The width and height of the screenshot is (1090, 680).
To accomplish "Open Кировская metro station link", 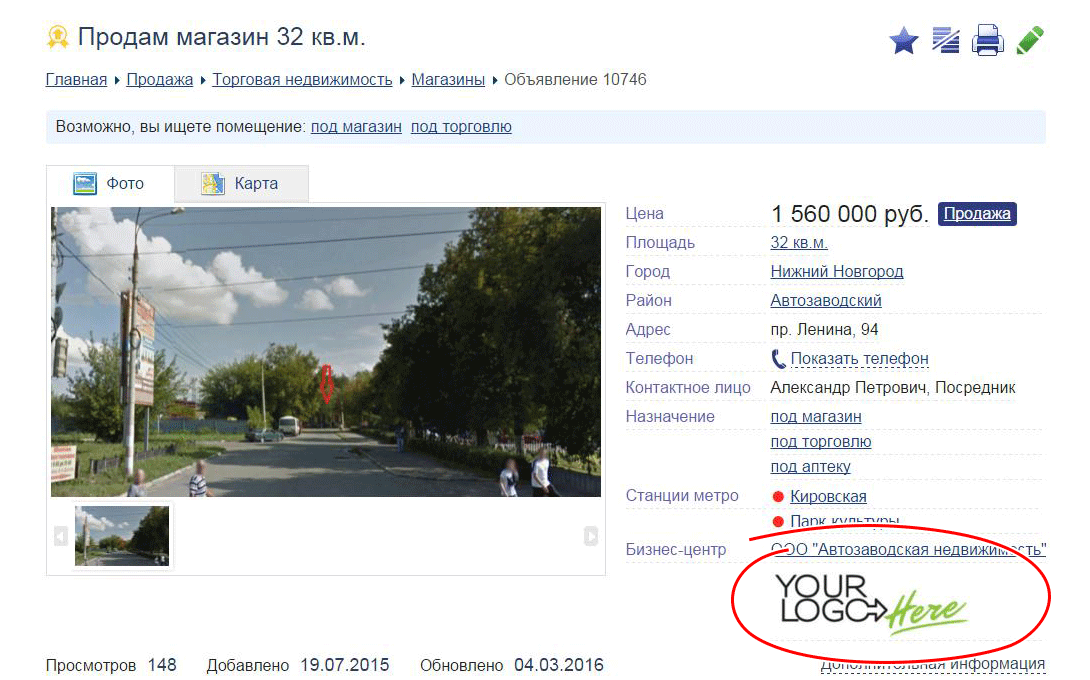I will [828, 497].
